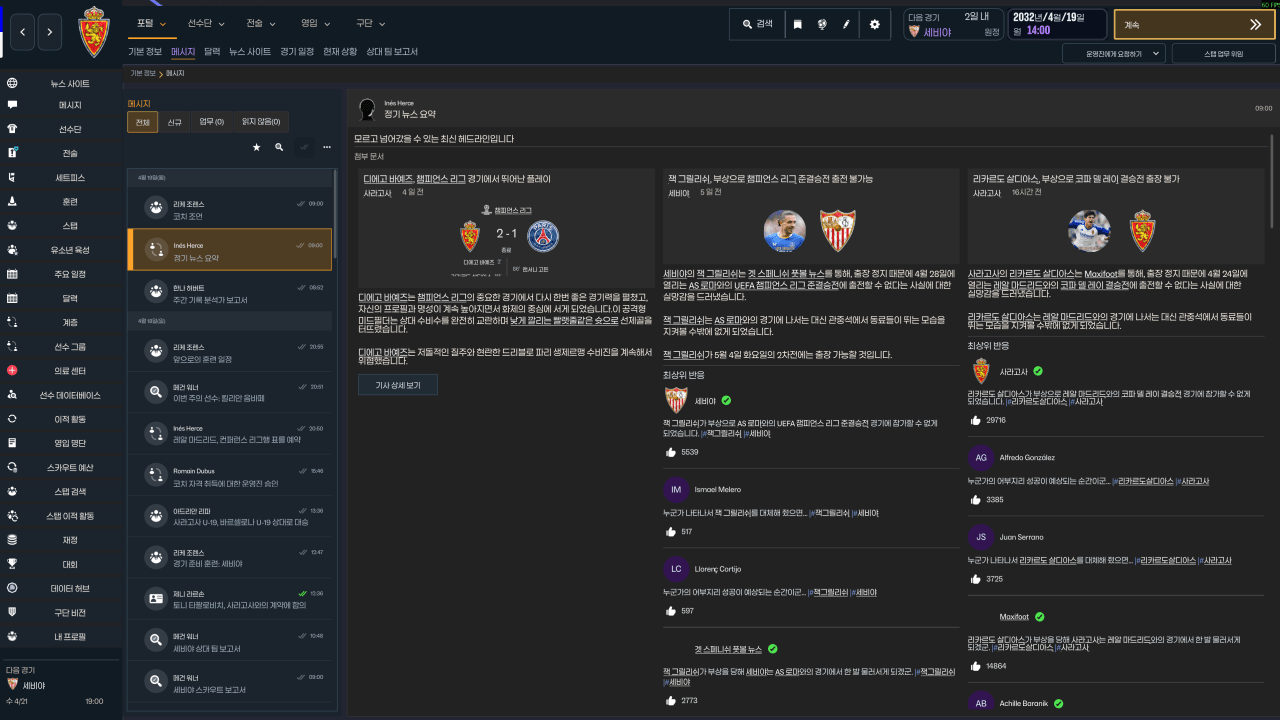This screenshot has height=720, width=1280.
Task: Click the globe icon in top toolbar
Action: (x=822, y=24)
